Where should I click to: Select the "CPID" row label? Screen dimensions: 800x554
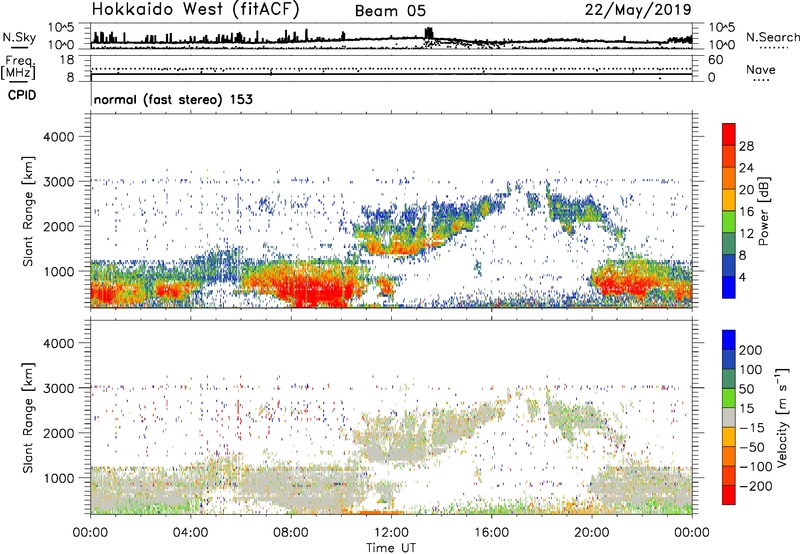[22, 95]
